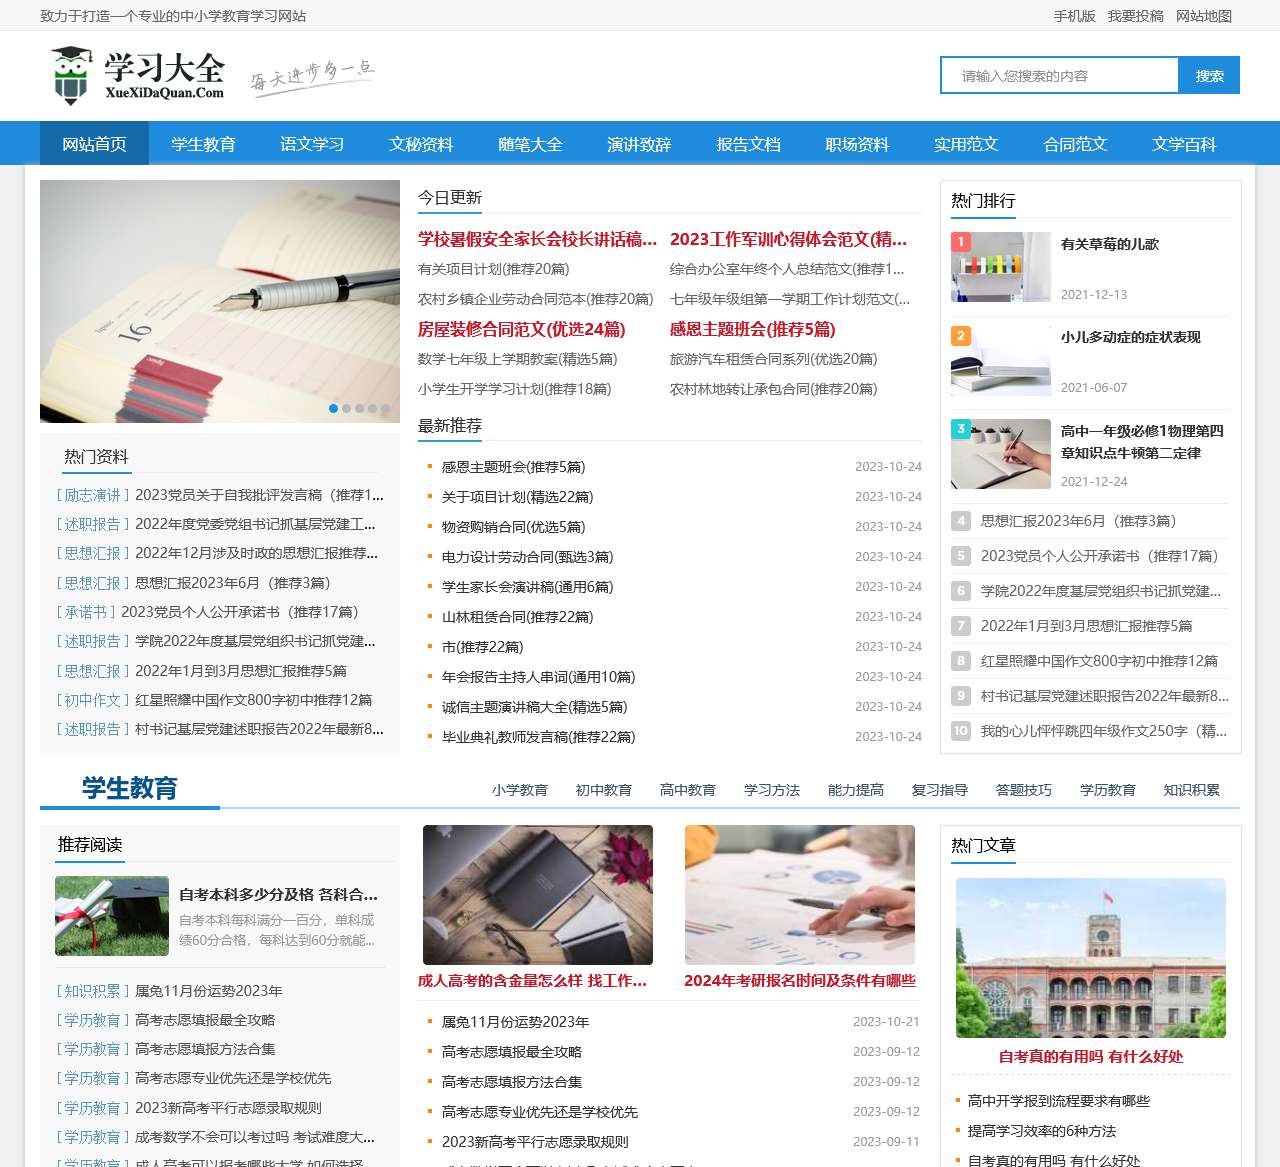Click the 承诺书 category tag
The image size is (1280, 1167).
click(85, 612)
